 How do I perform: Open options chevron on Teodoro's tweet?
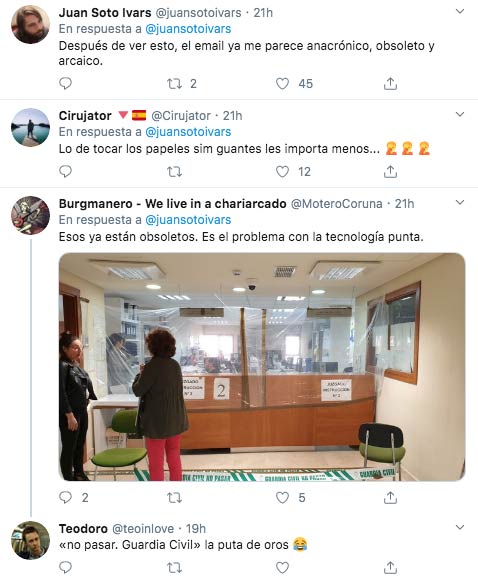pos(460,527)
